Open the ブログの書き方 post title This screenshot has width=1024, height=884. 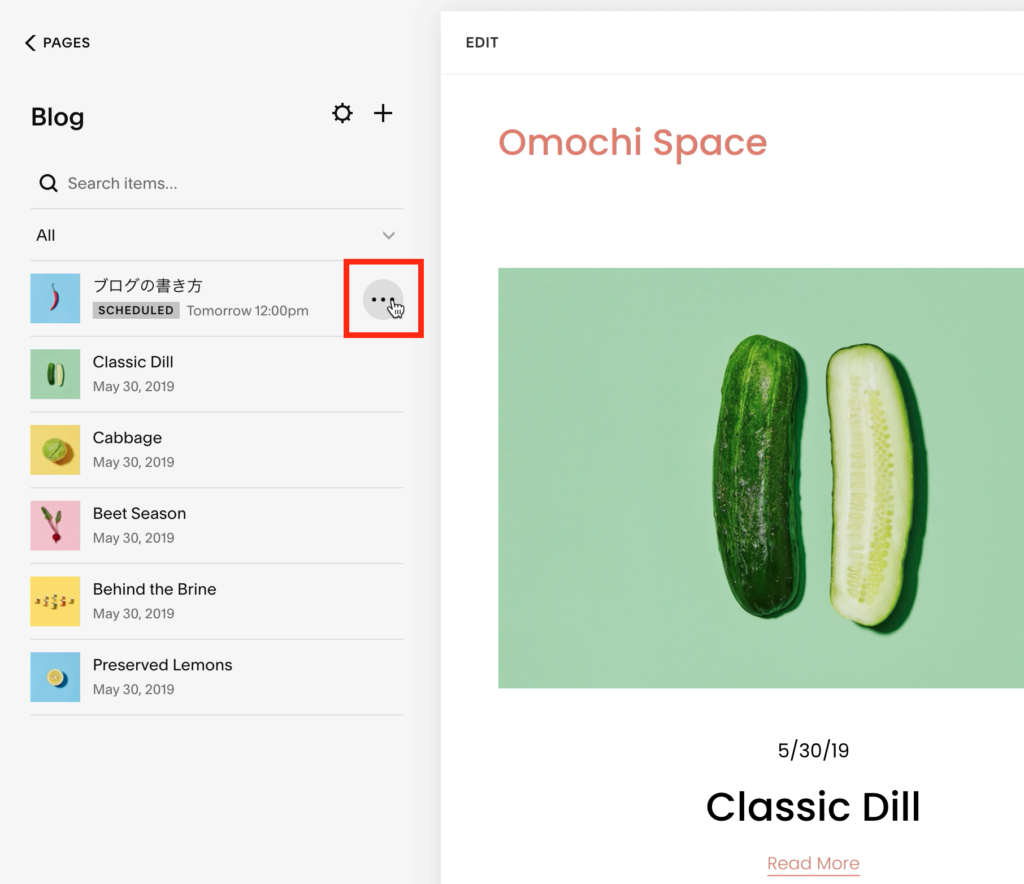[148, 285]
